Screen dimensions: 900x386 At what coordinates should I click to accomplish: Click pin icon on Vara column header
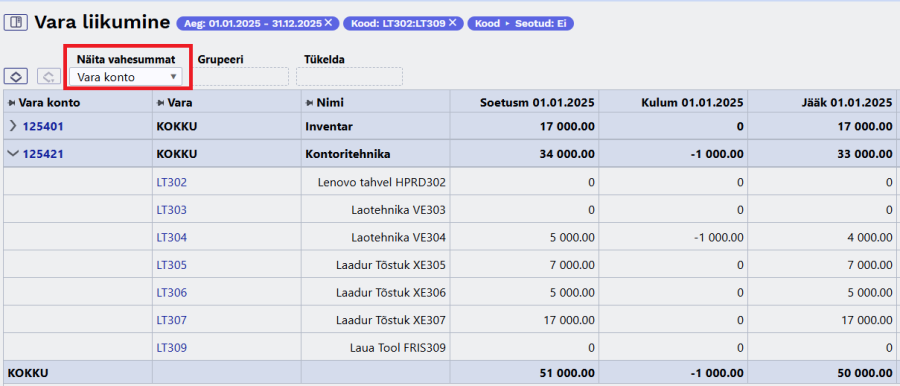(x=161, y=103)
